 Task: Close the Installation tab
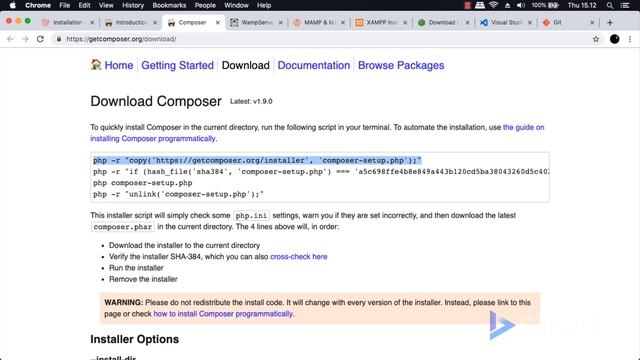[x=92, y=22]
